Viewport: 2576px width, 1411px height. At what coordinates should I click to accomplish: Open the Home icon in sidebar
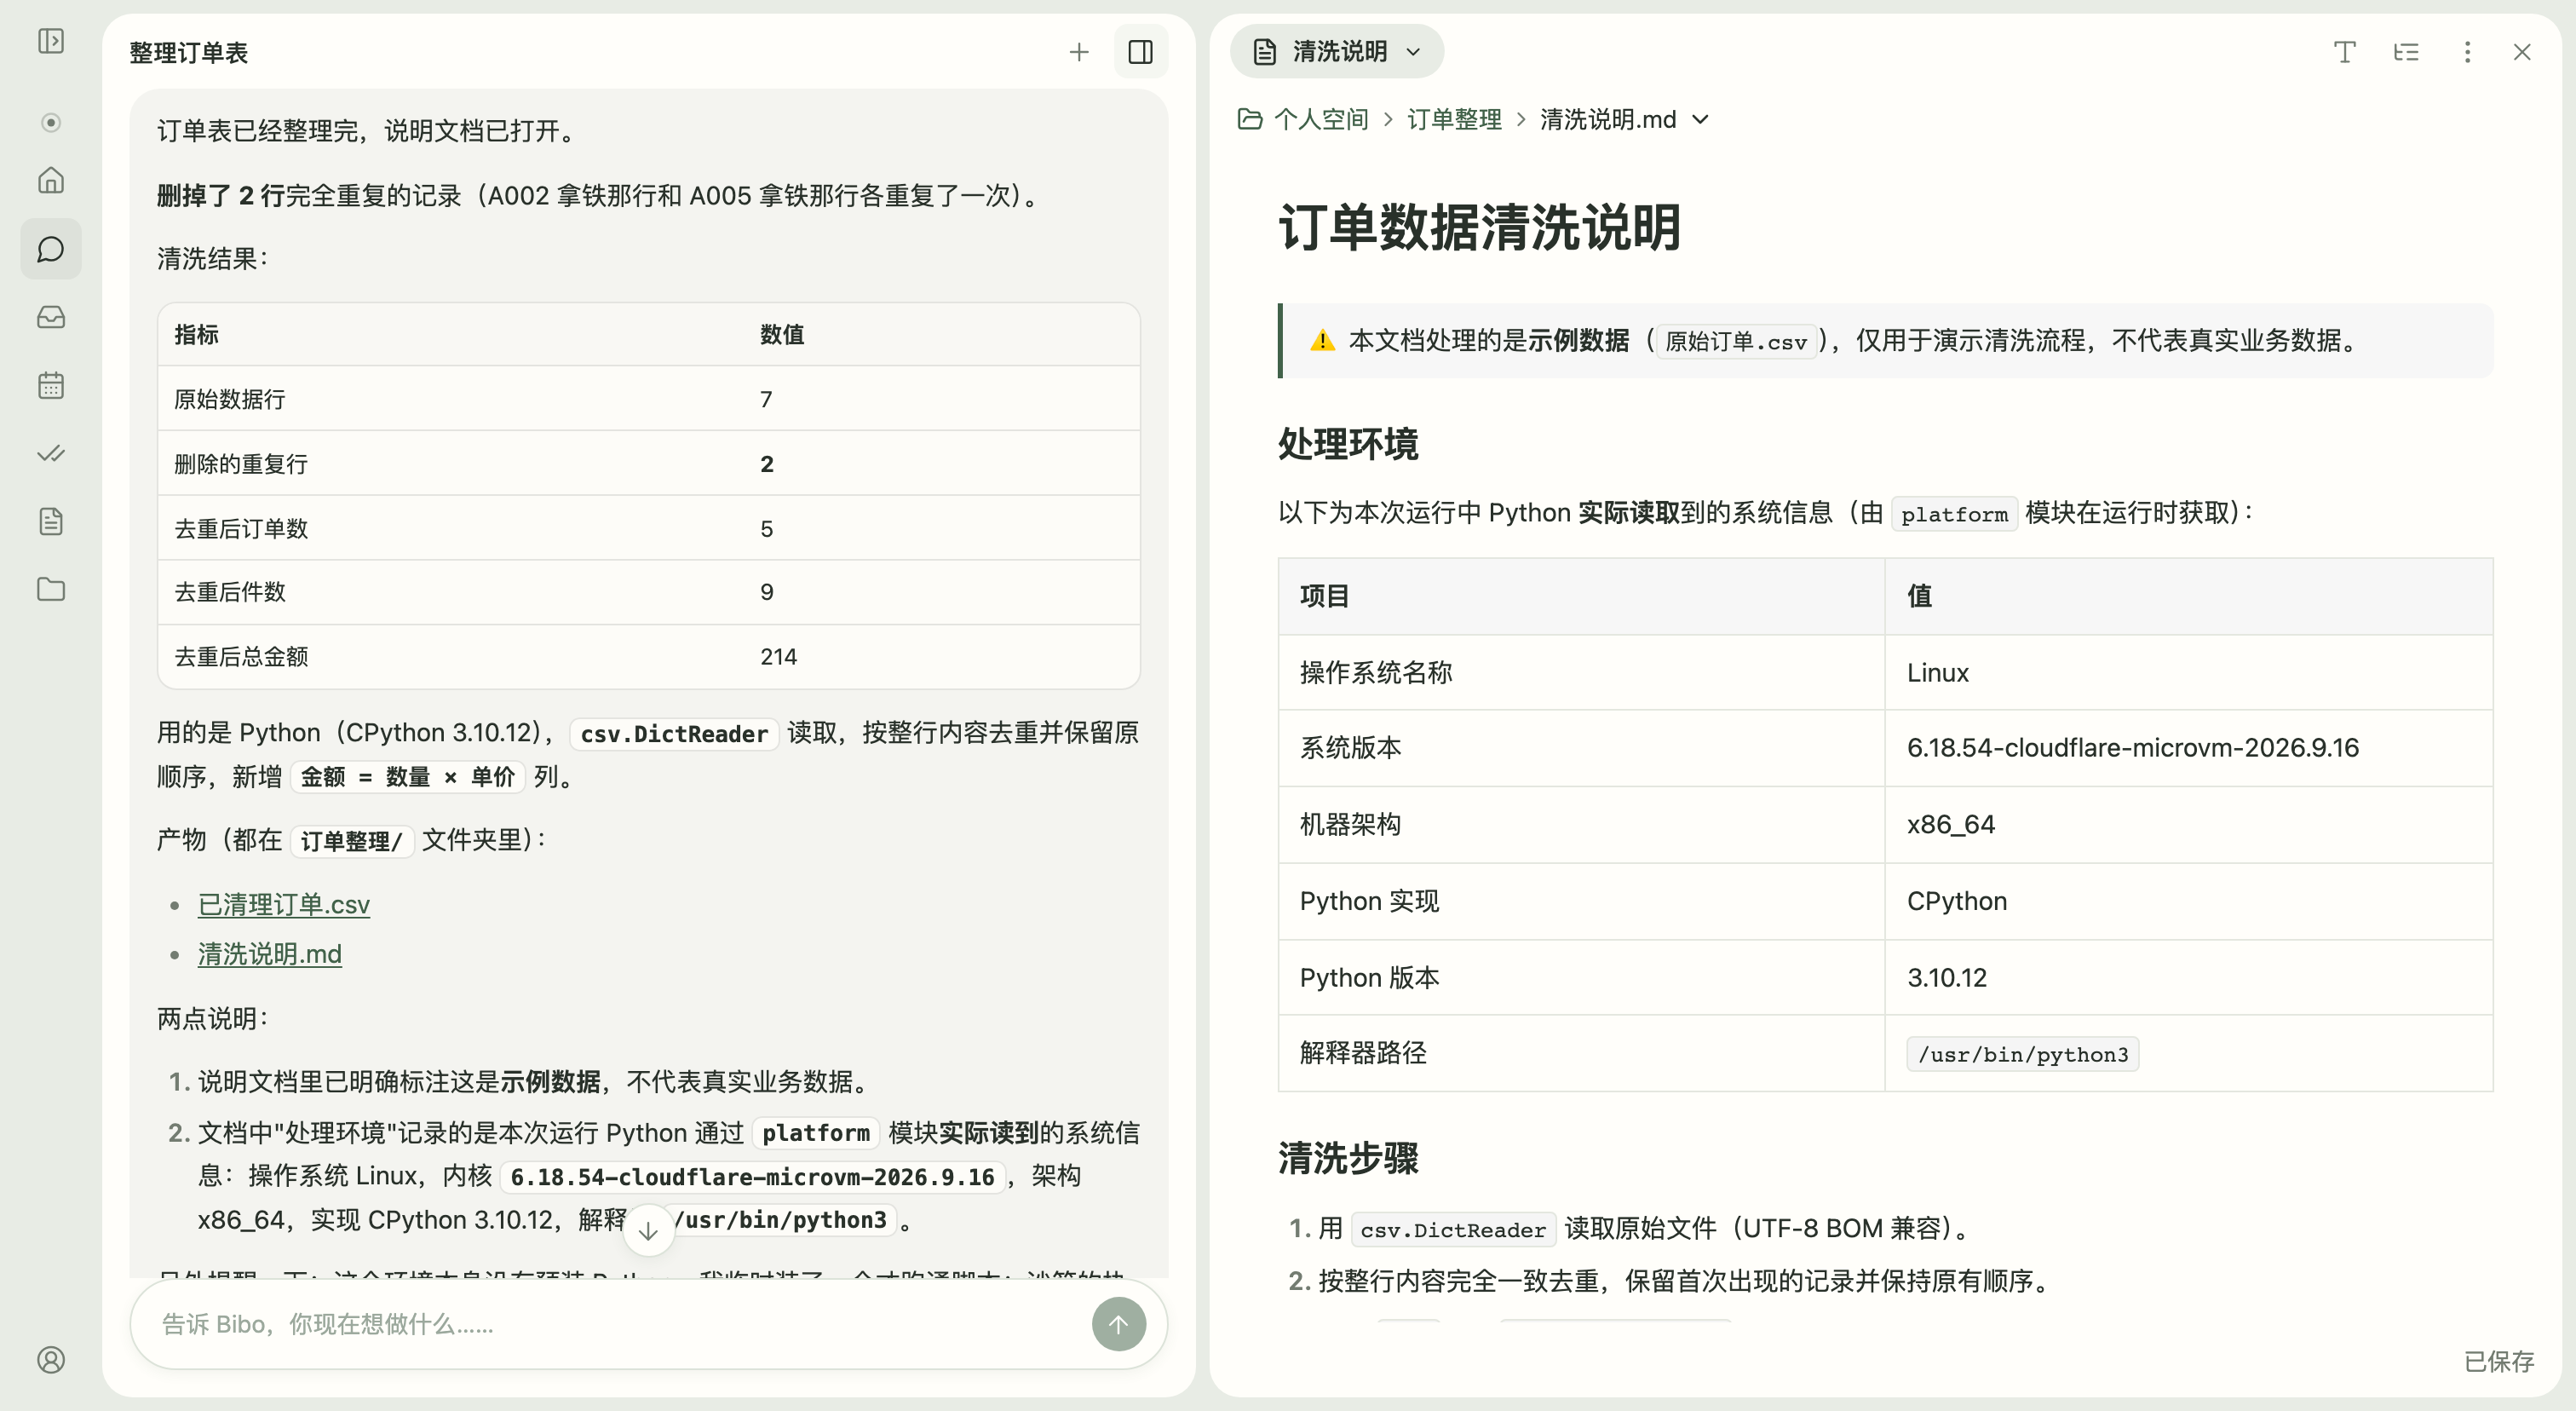pyautogui.click(x=51, y=180)
